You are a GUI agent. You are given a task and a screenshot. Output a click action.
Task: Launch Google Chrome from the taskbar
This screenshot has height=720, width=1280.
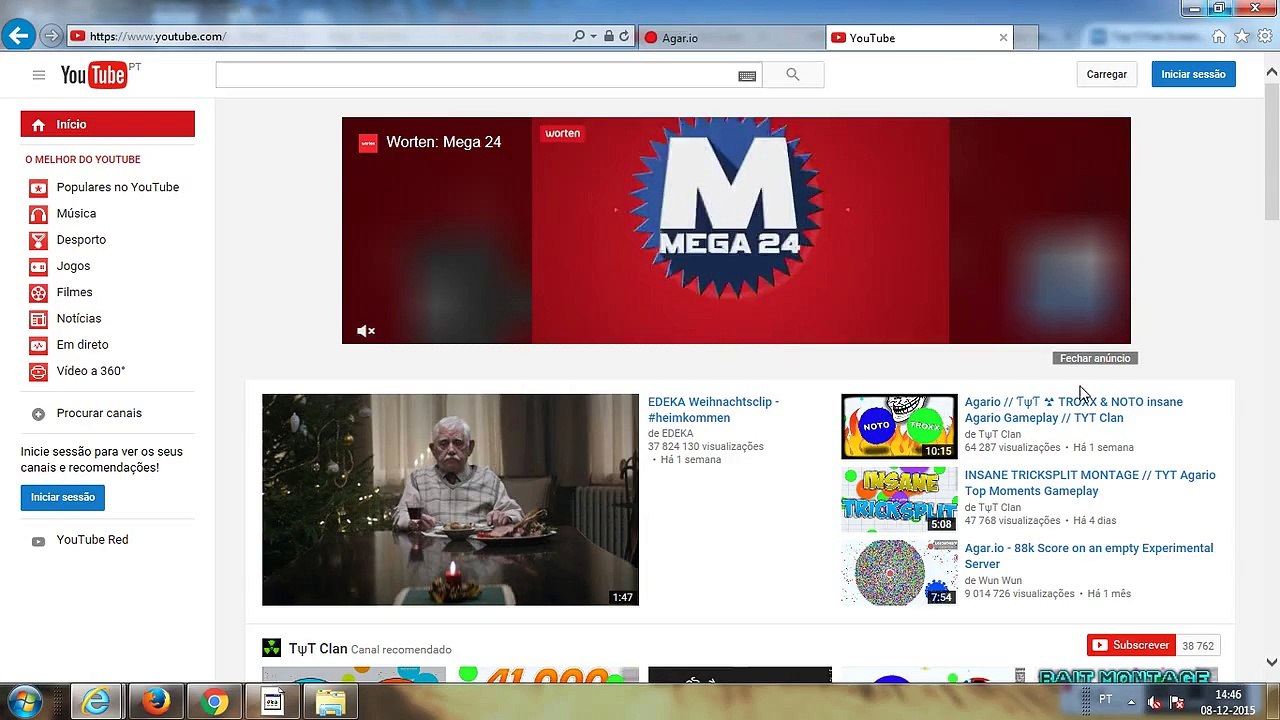213,702
